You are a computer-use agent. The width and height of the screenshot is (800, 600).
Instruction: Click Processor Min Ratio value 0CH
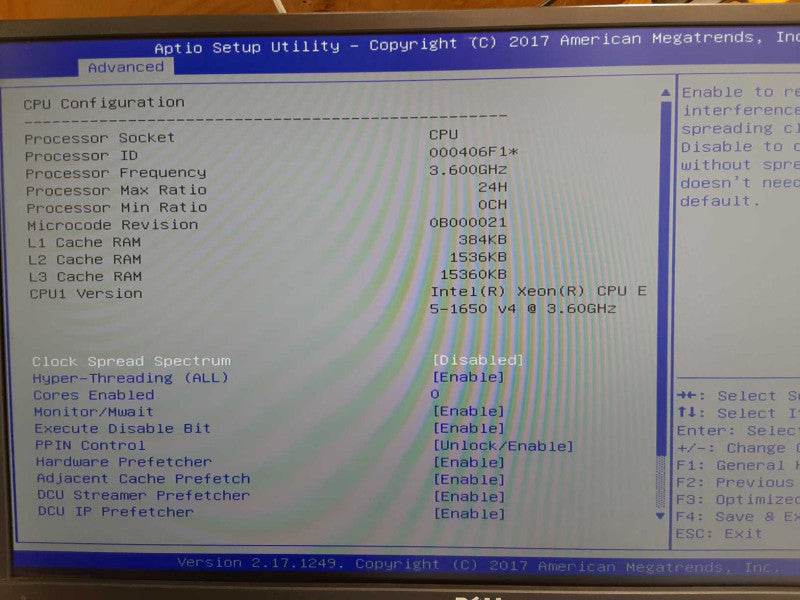point(492,205)
